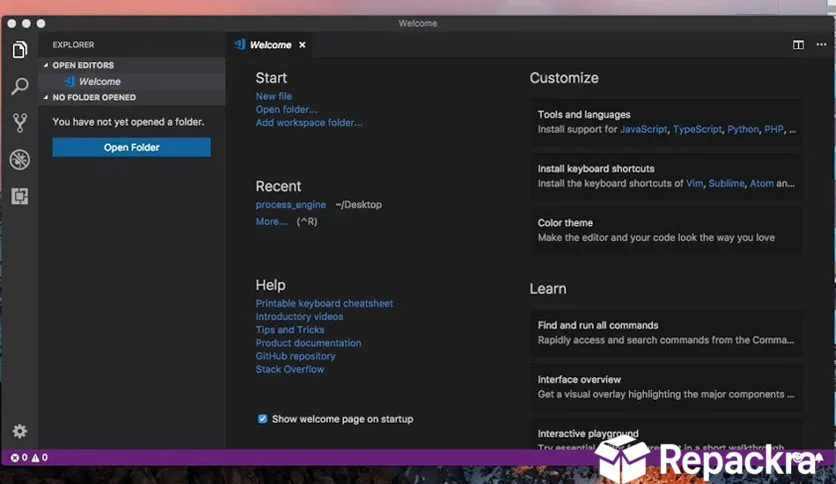Open the Interactive playground card
The height and width of the screenshot is (484, 836).
666,434
